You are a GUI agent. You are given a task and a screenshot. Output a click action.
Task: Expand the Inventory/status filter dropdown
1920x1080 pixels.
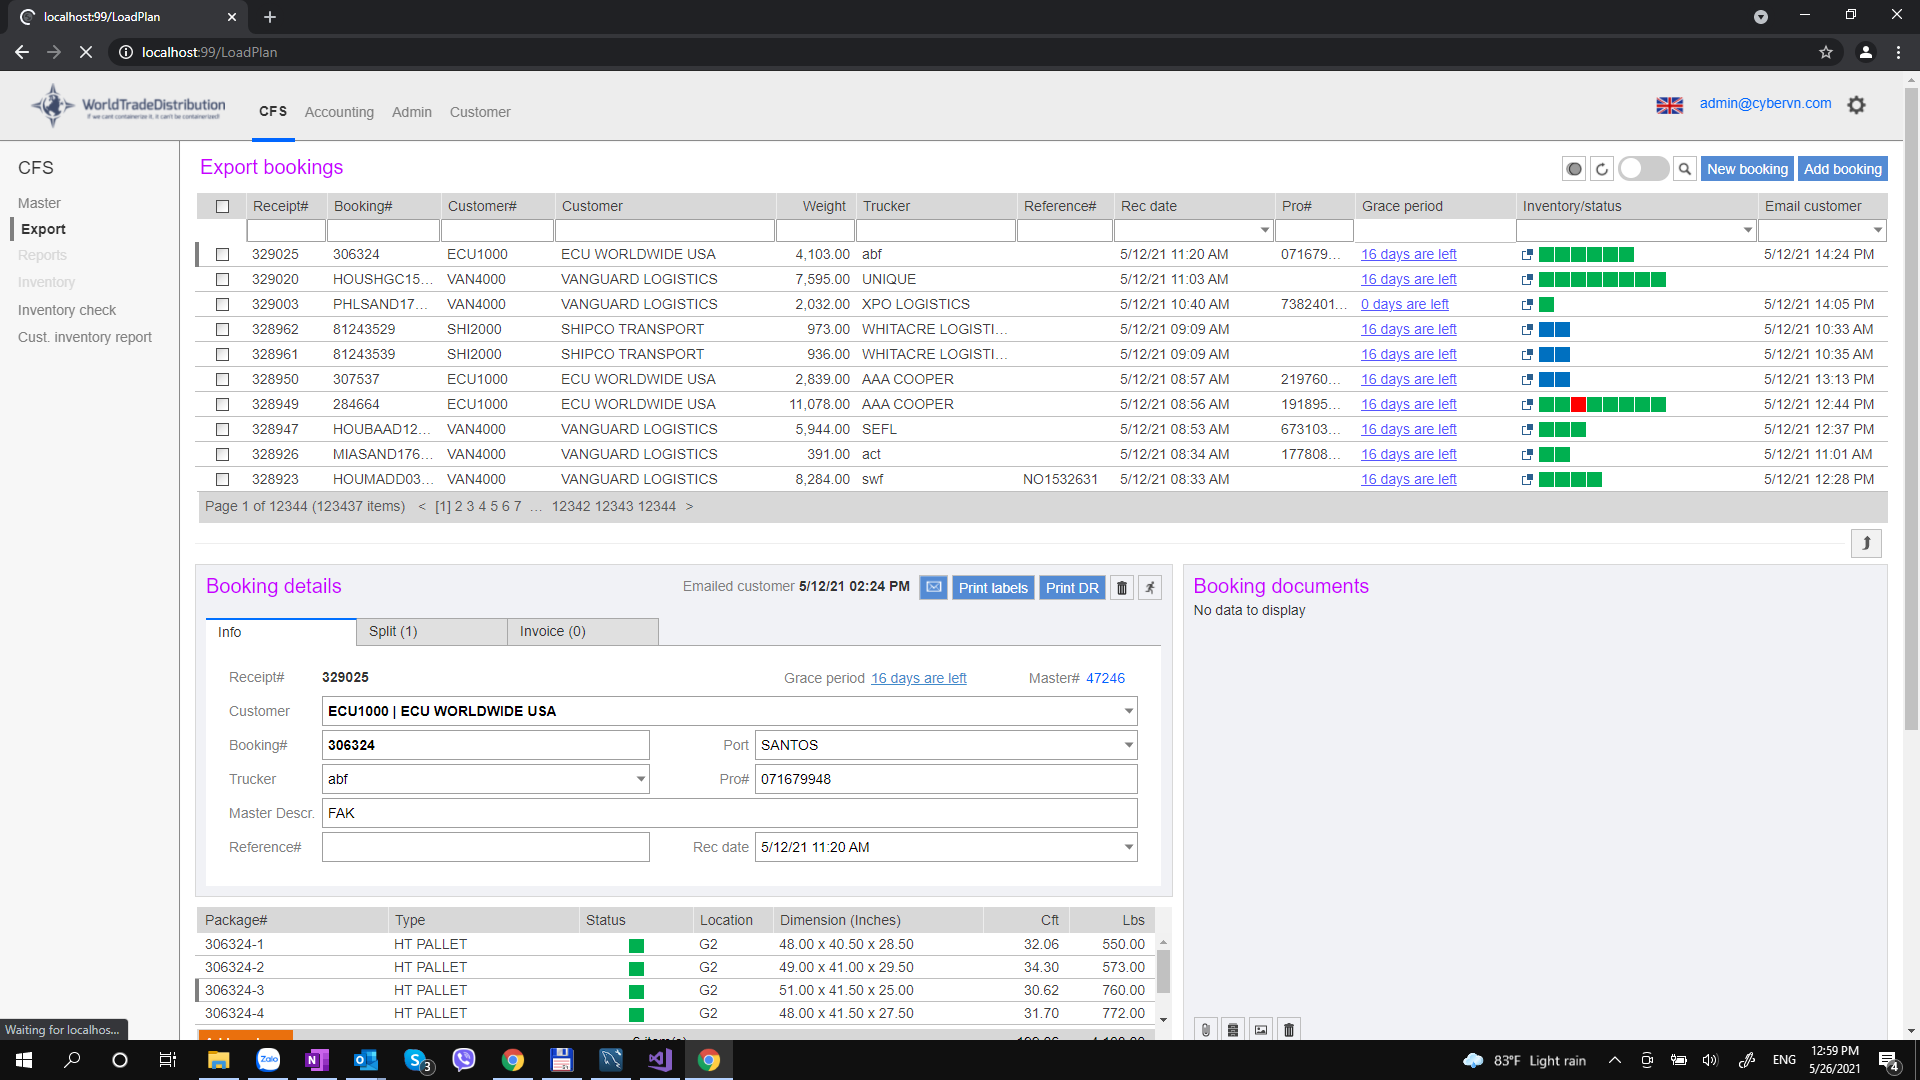1747,231
